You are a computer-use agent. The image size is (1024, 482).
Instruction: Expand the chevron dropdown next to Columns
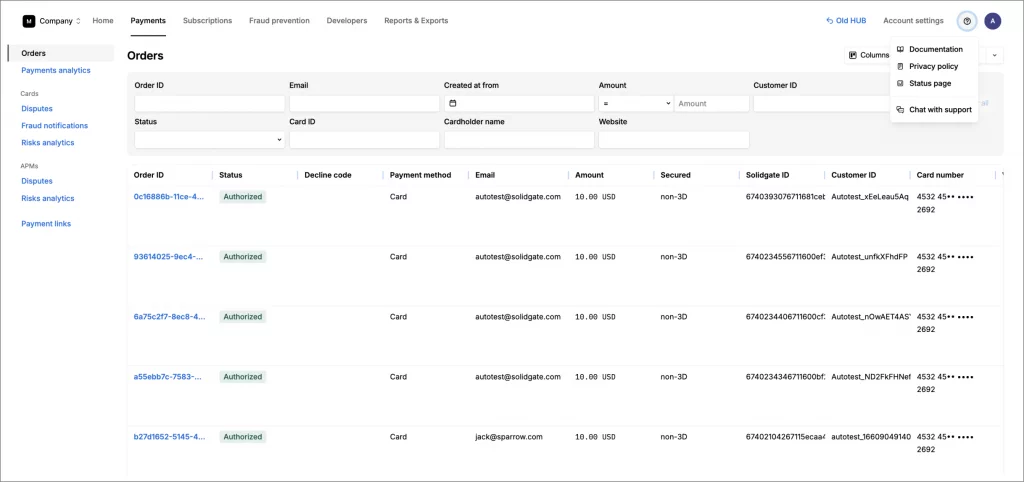click(x=995, y=56)
